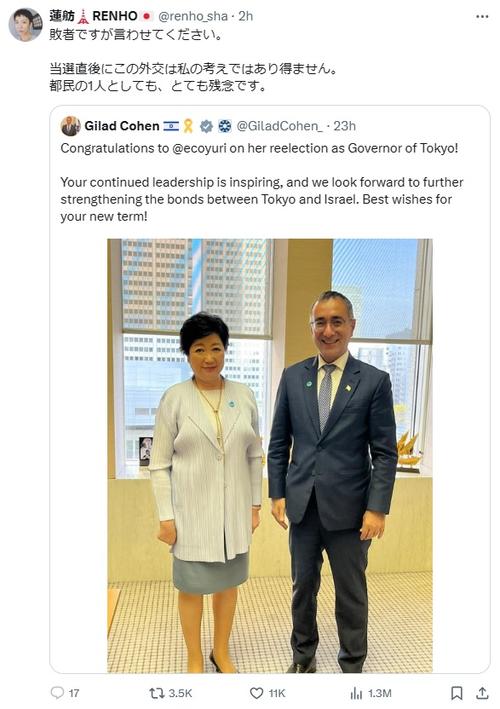The image size is (500, 709).
Task: Open RENHO's profile avatar
Action: [25, 25]
